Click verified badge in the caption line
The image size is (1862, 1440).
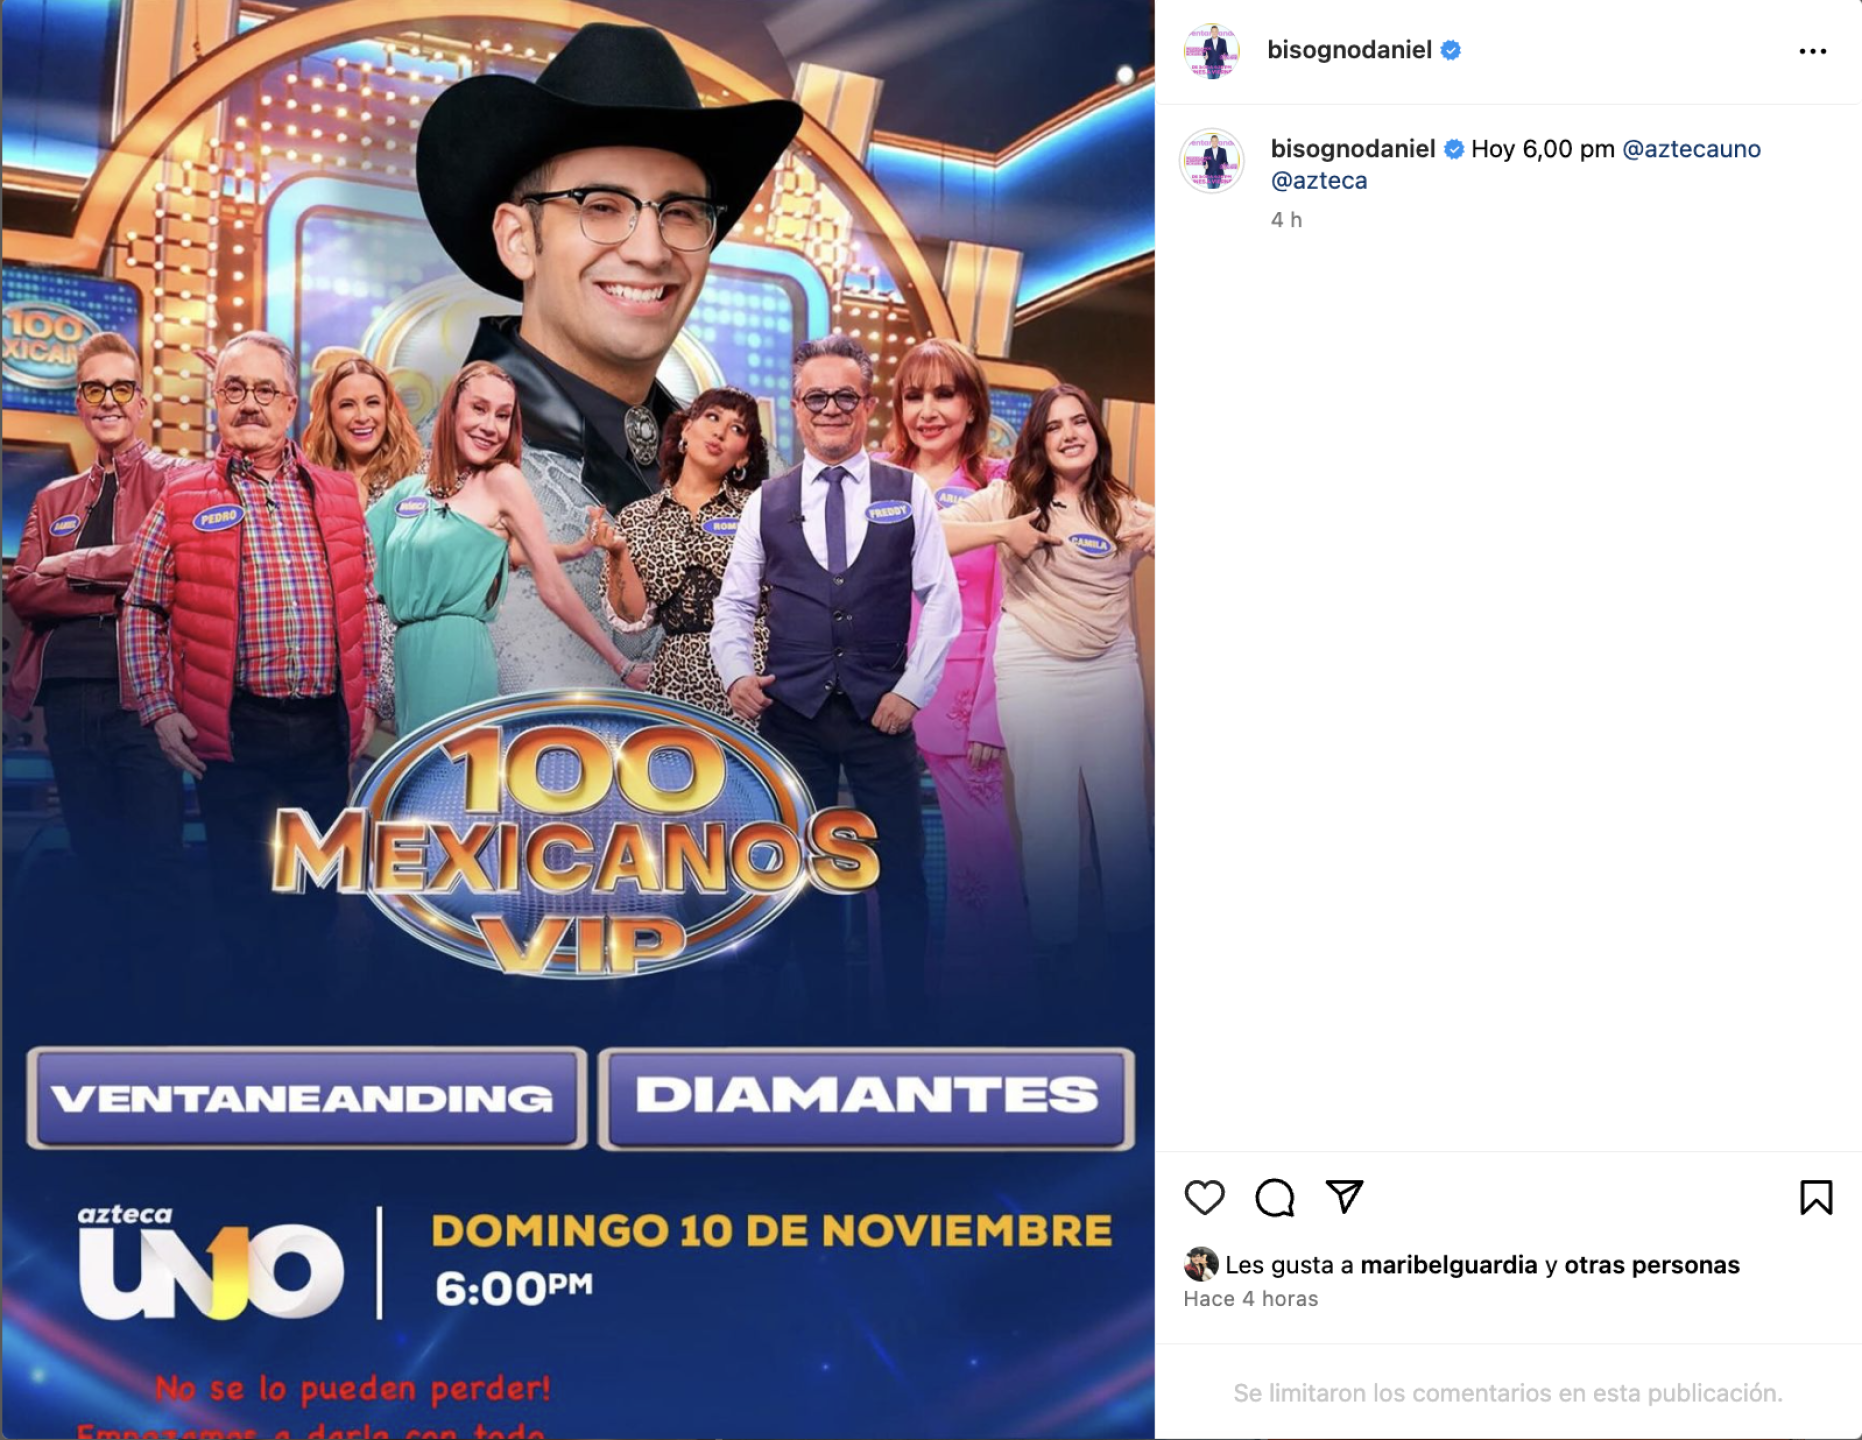[1454, 149]
